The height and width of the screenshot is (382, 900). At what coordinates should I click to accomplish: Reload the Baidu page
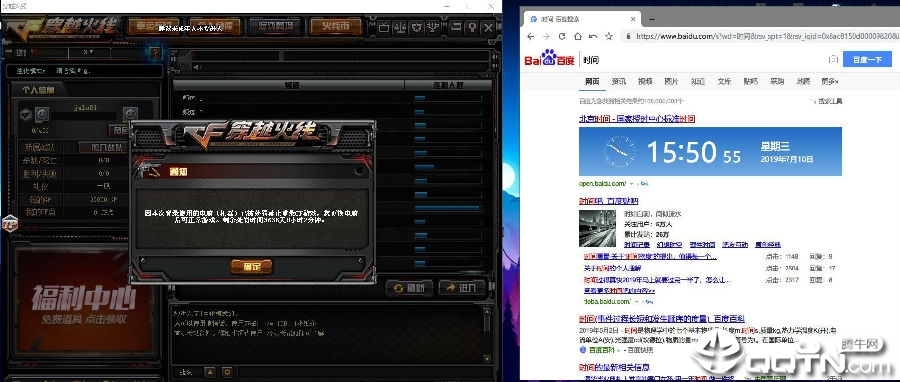562,36
